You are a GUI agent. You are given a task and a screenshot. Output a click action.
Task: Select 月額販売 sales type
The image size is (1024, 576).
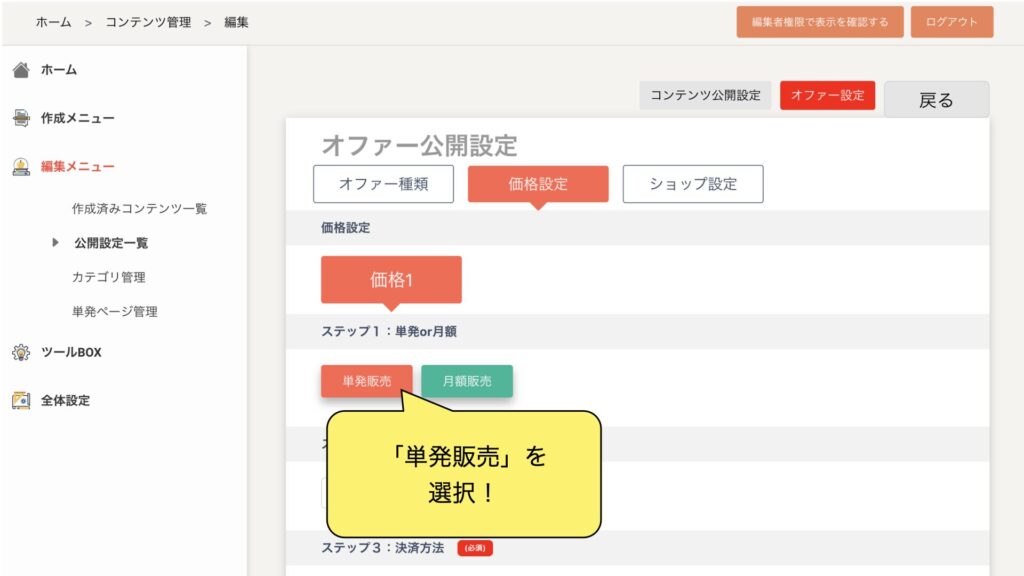coord(467,381)
